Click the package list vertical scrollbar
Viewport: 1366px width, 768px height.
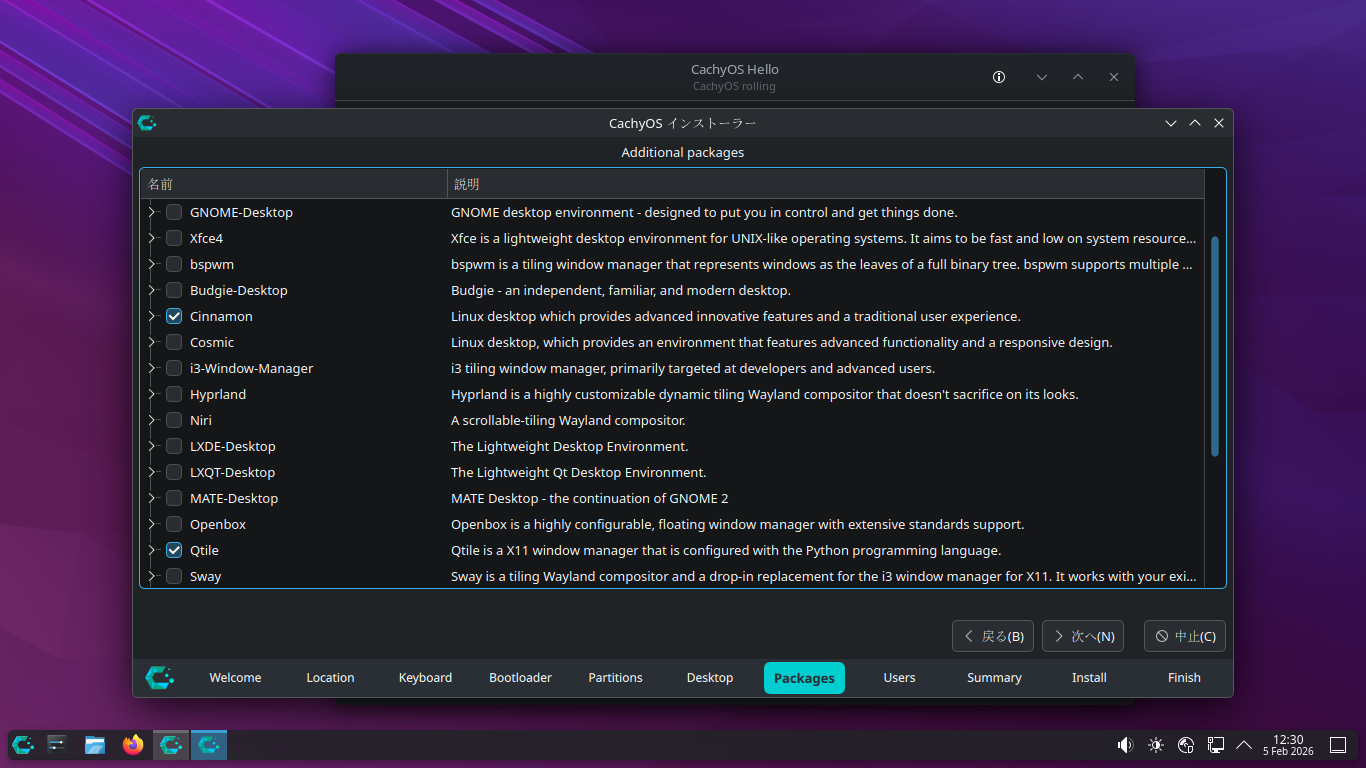point(1215,347)
